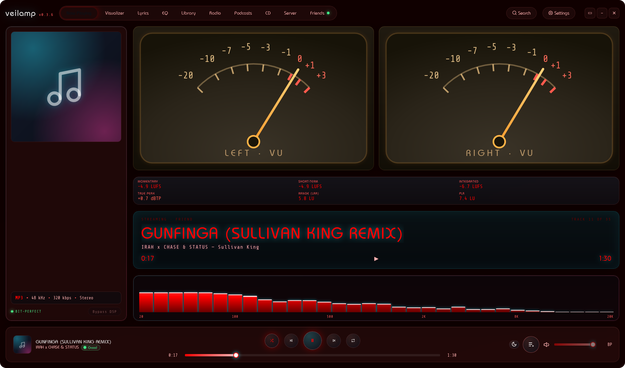Click the 0:17 elapsed time in the track display

point(147,258)
